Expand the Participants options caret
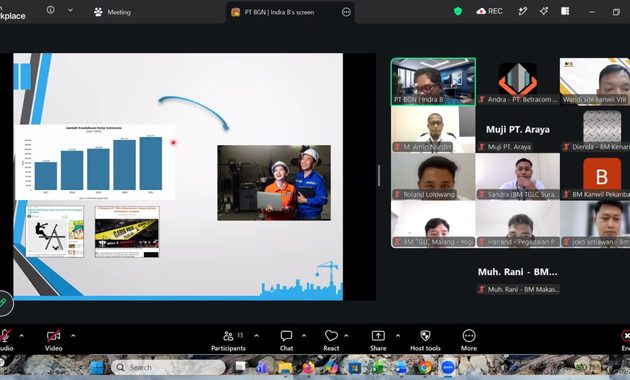The width and height of the screenshot is (630, 380). 256,335
